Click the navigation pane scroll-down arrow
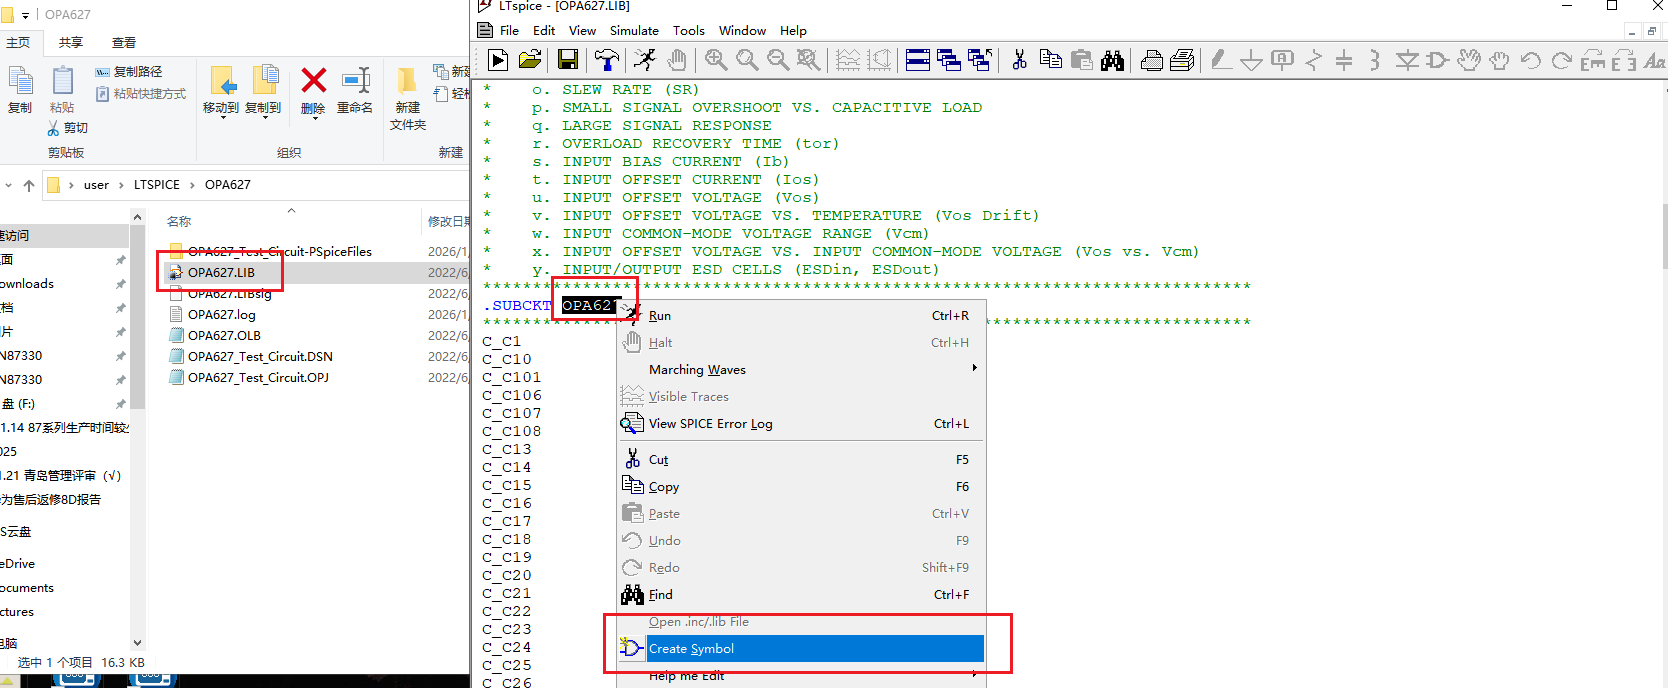The image size is (1668, 688). (x=138, y=643)
